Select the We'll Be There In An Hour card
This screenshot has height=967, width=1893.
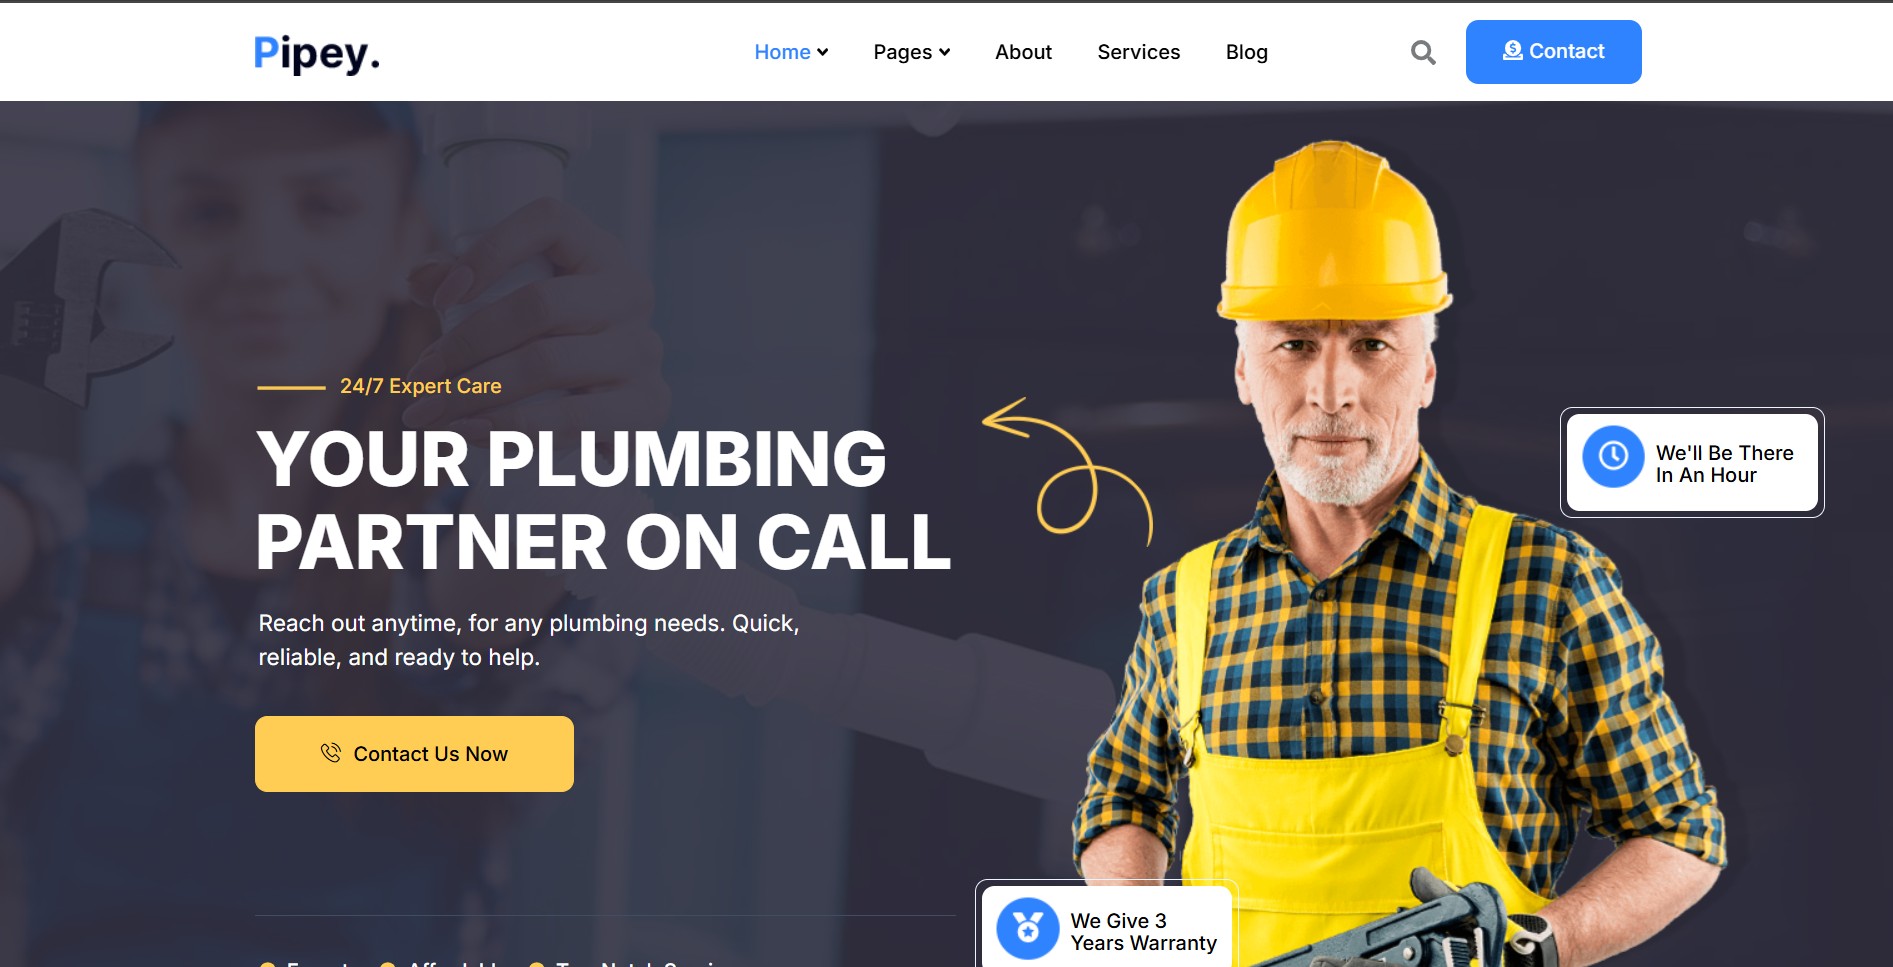[x=1692, y=462]
